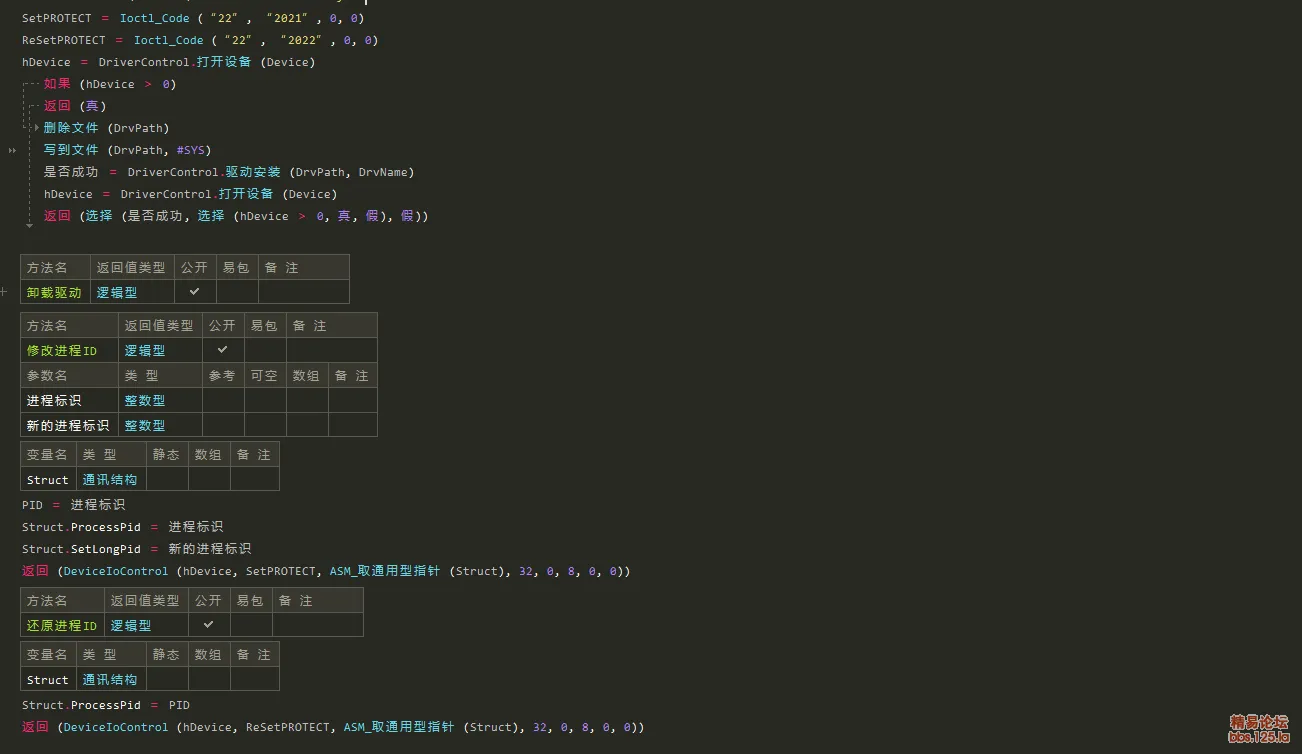Click the 新的进程标识 parameter name cell

click(x=68, y=425)
